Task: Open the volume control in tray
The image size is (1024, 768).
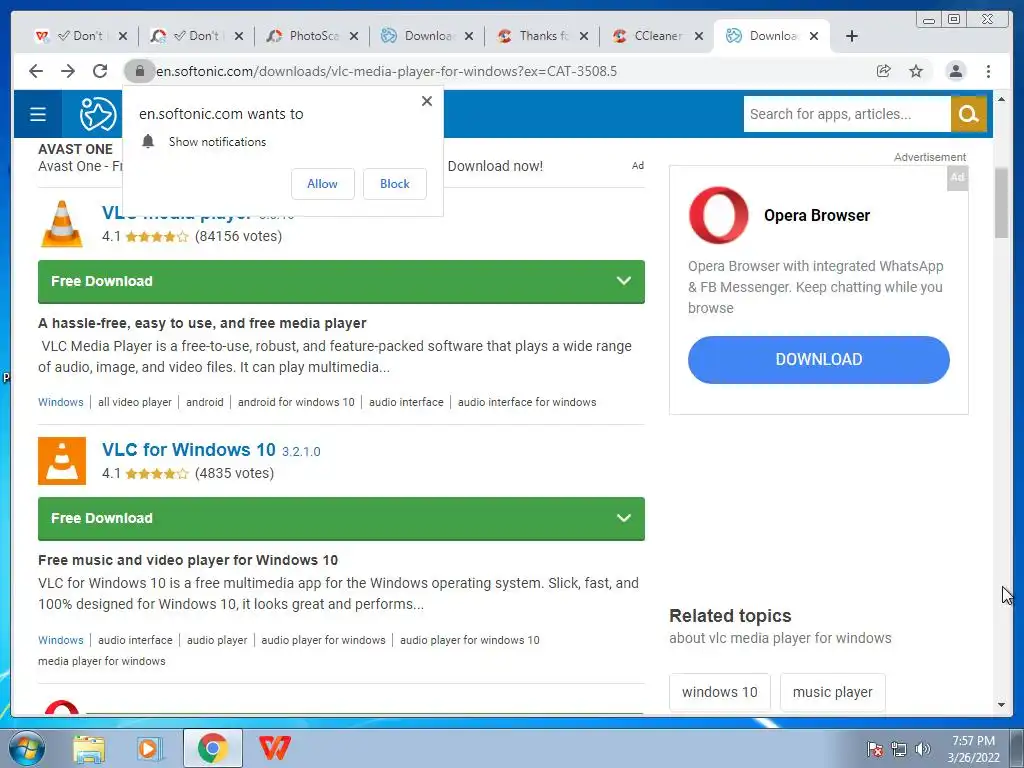Action: 923,749
